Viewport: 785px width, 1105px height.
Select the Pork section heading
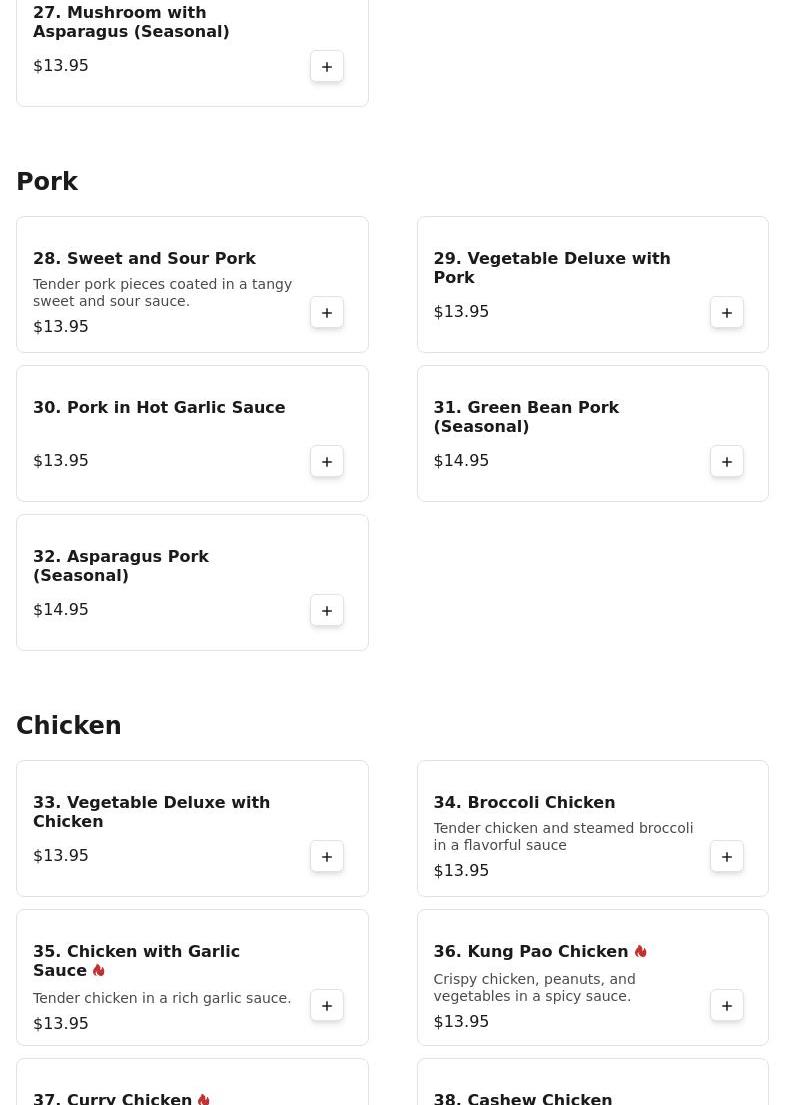(47, 182)
